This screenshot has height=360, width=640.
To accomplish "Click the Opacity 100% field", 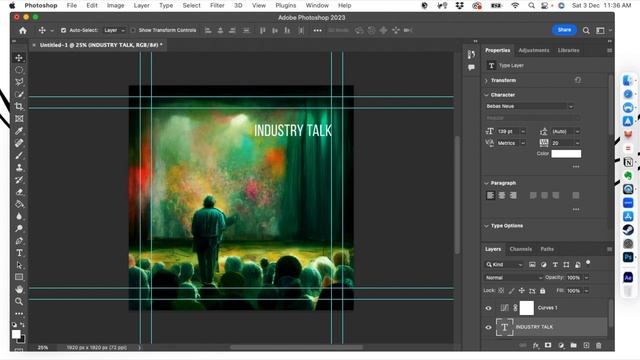I will click(573, 278).
